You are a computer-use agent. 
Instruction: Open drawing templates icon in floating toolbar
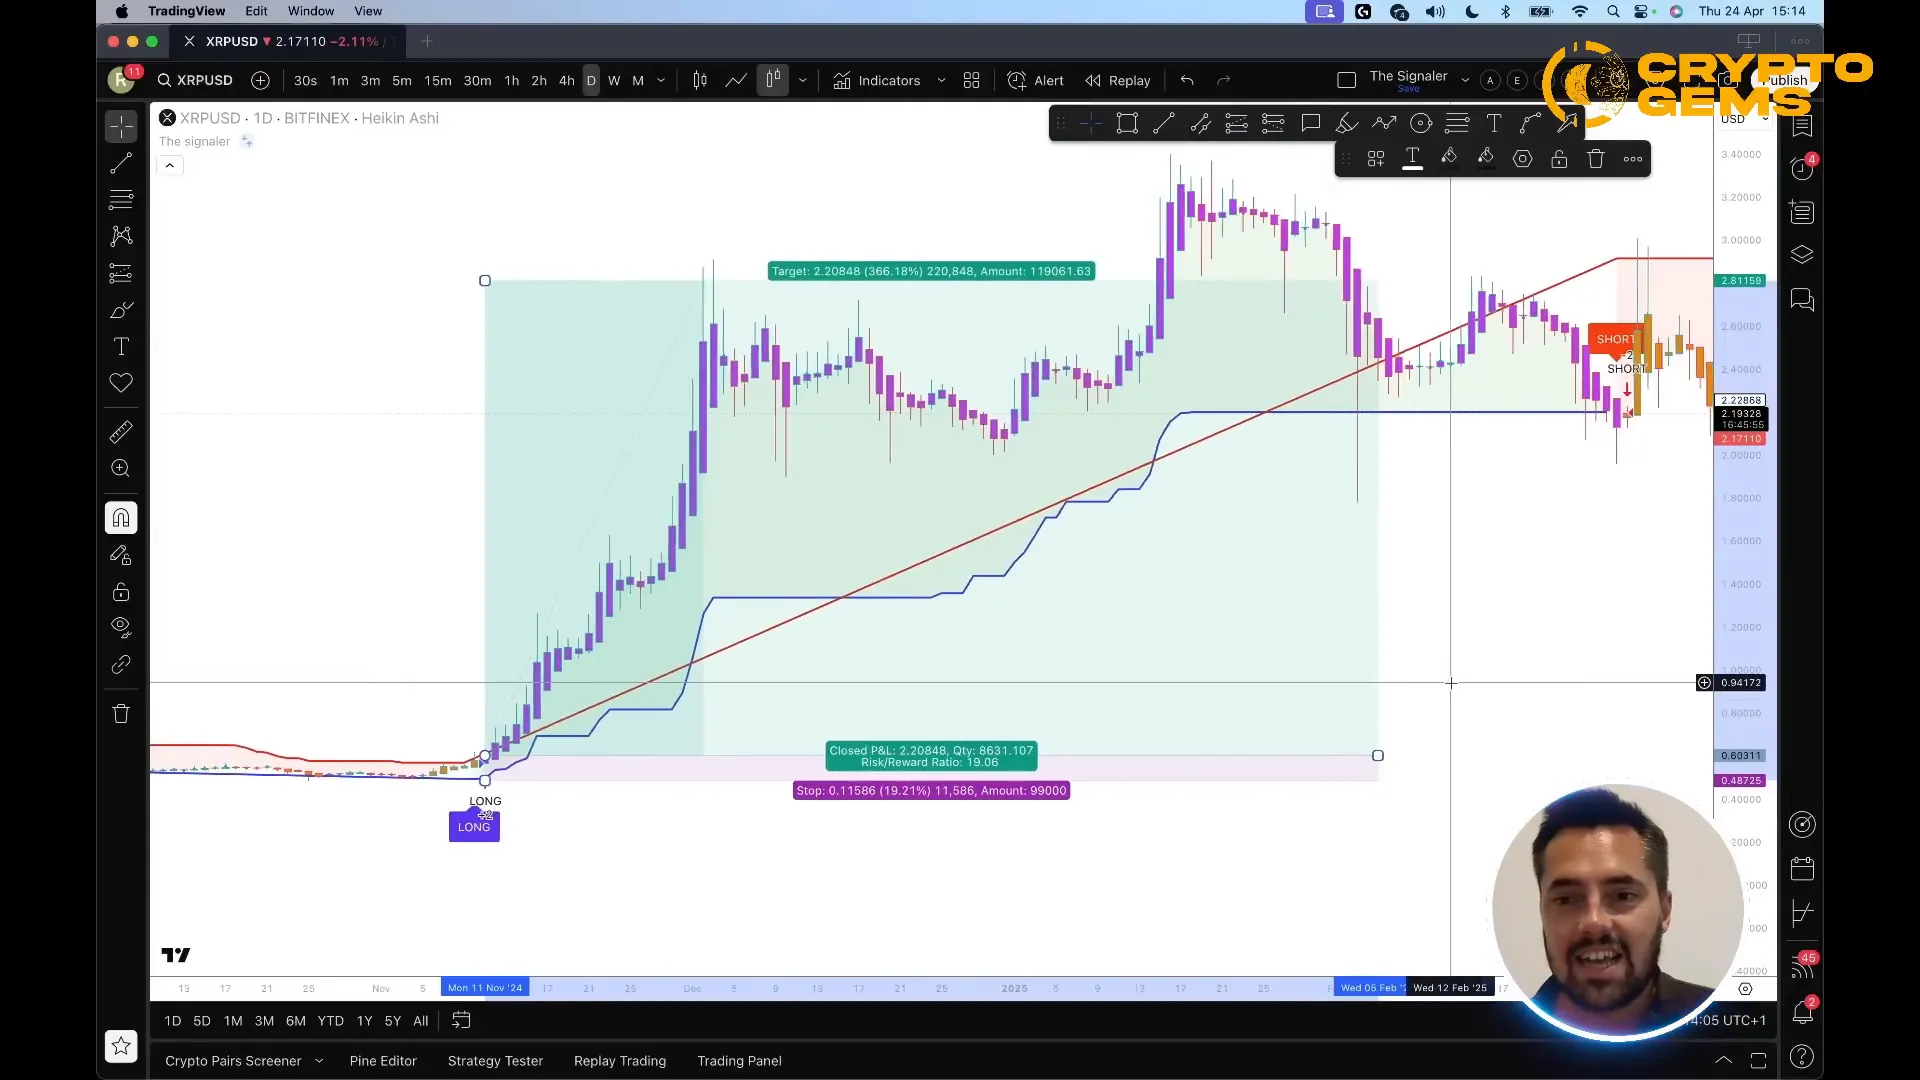click(1376, 159)
